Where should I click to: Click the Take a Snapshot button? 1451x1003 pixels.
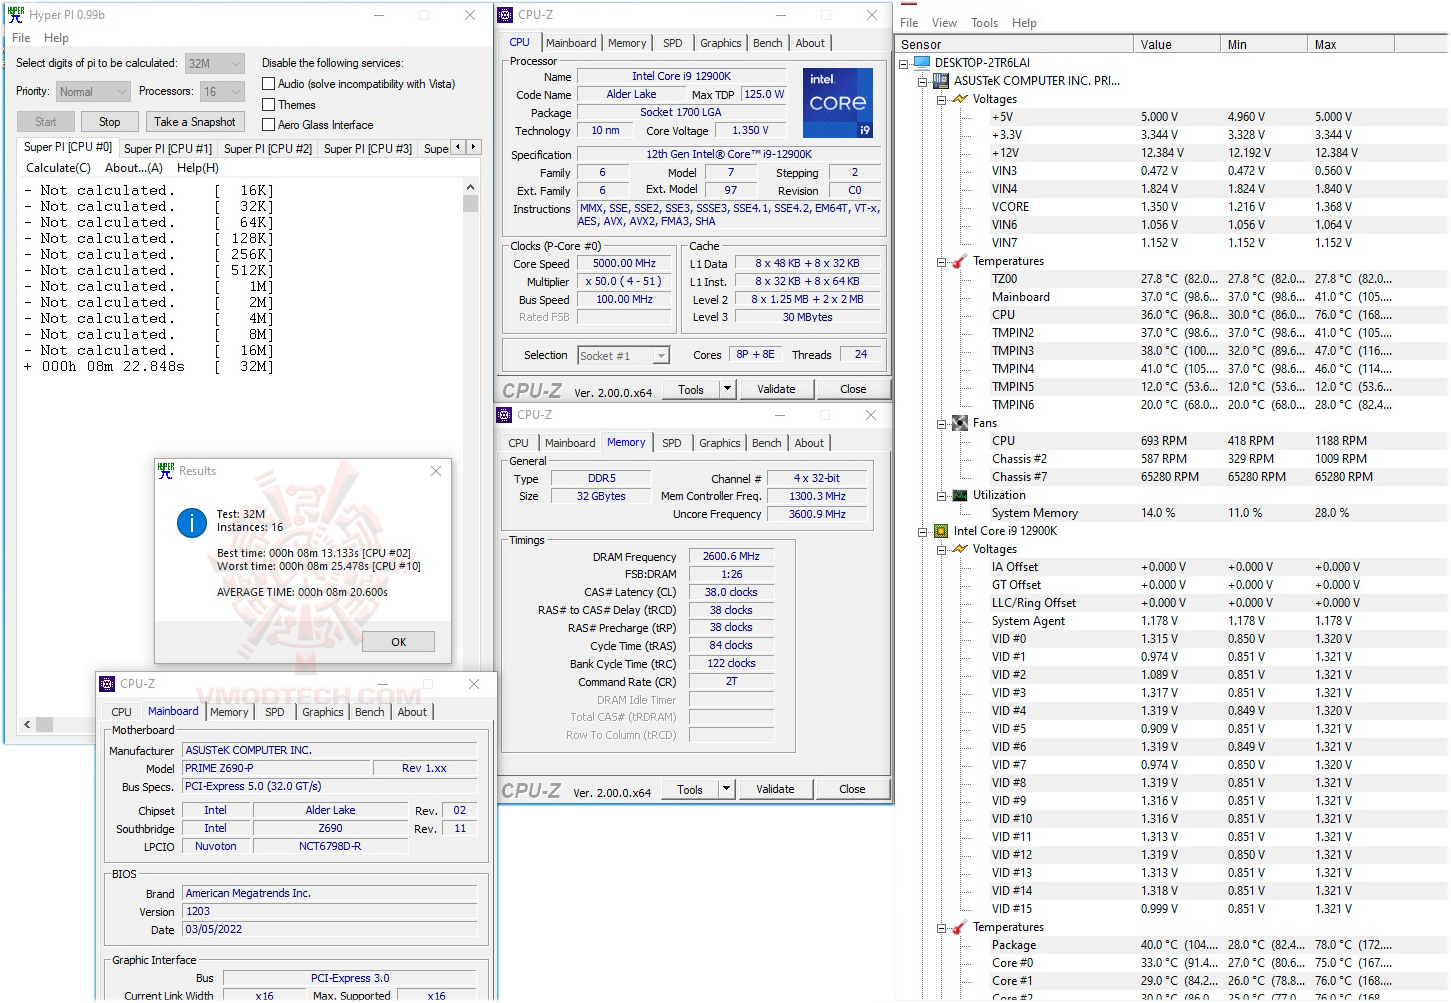click(x=195, y=121)
